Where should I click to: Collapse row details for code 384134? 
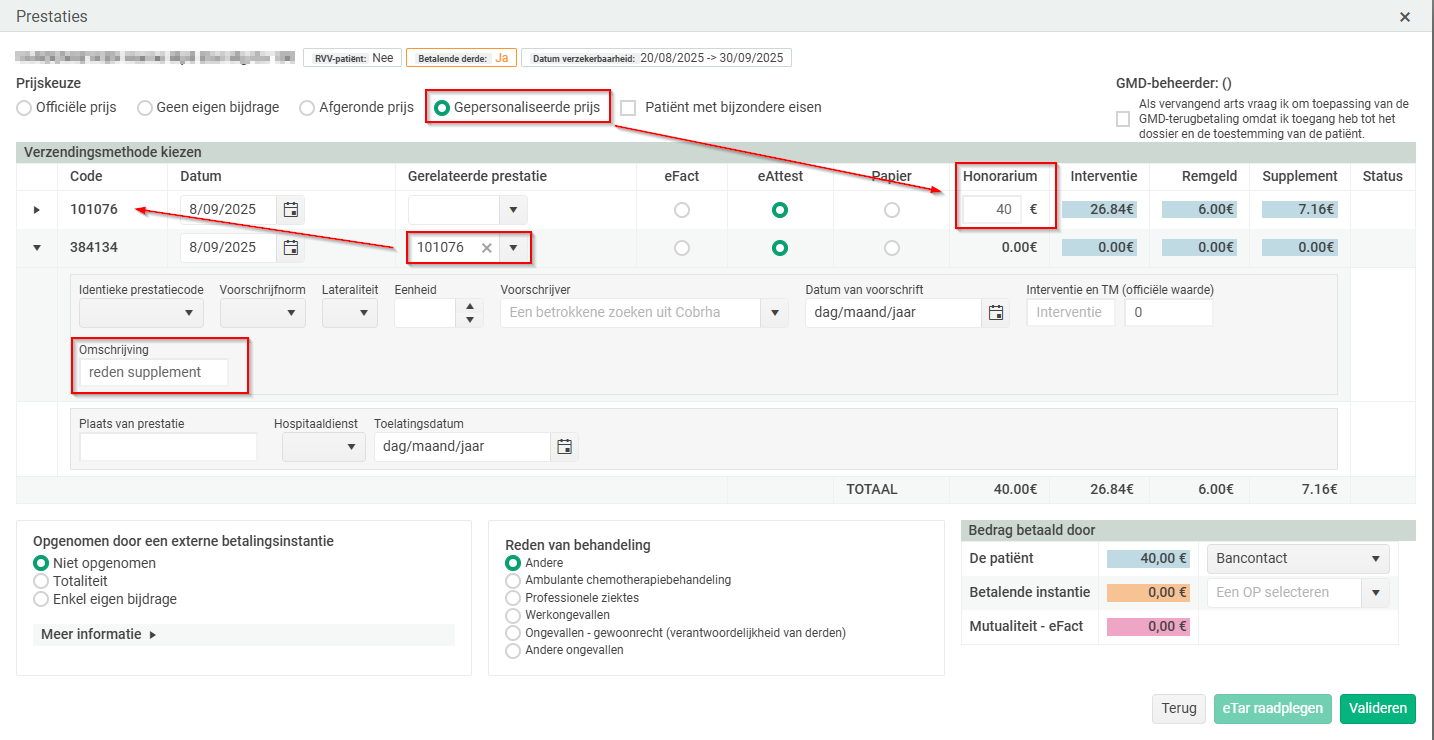tap(37, 248)
